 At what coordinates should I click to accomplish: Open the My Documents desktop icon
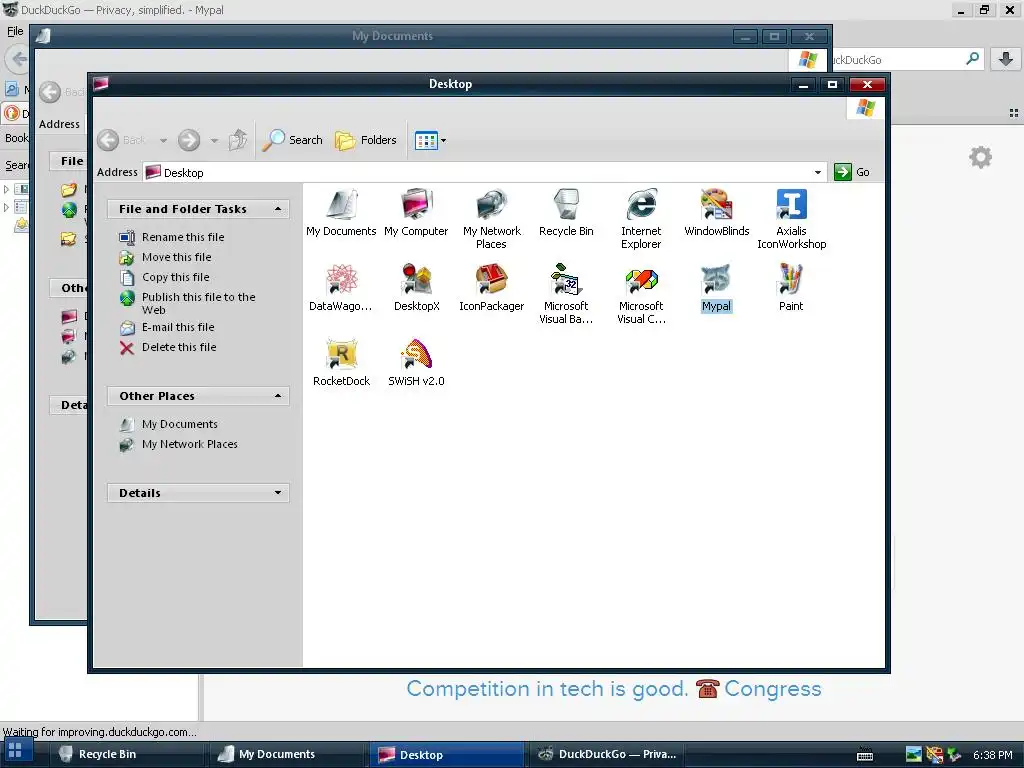341,213
